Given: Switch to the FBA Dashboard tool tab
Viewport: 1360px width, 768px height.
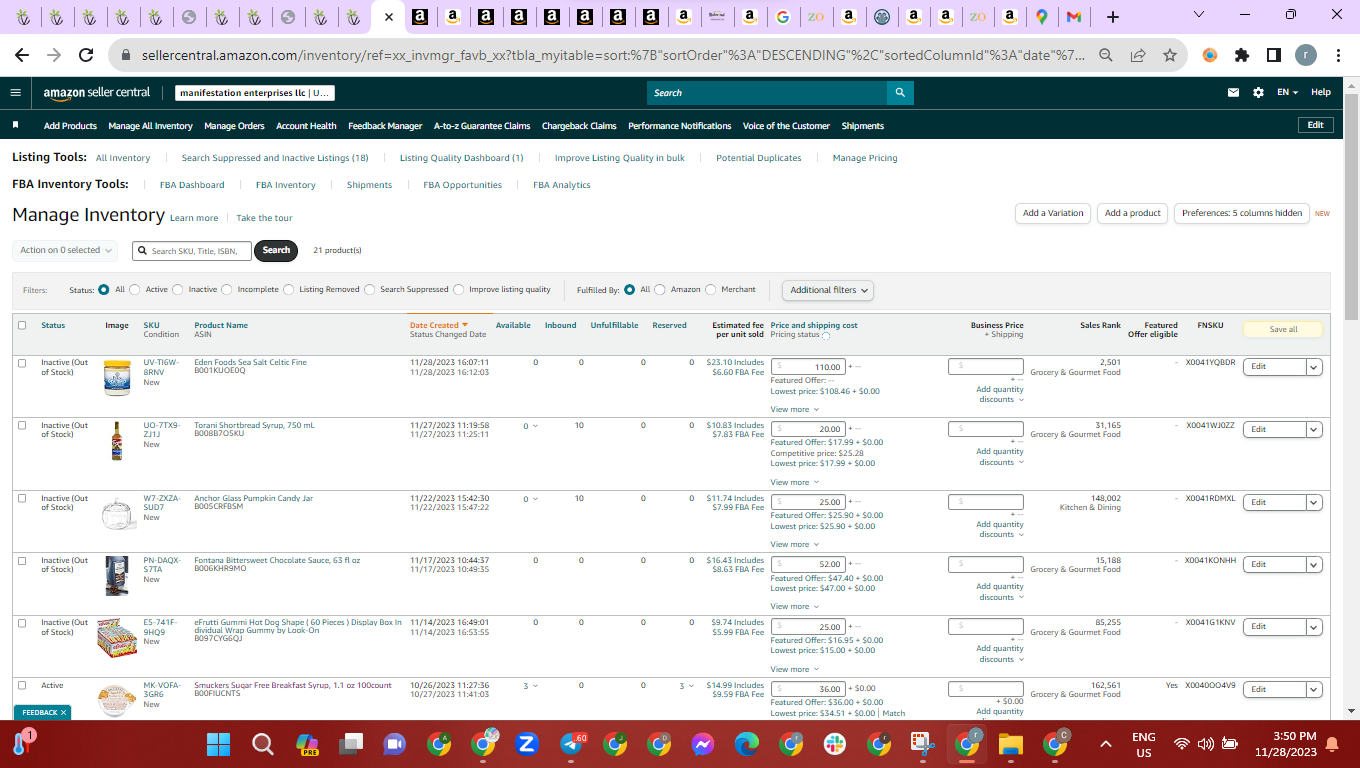Looking at the screenshot, I should click(x=192, y=185).
